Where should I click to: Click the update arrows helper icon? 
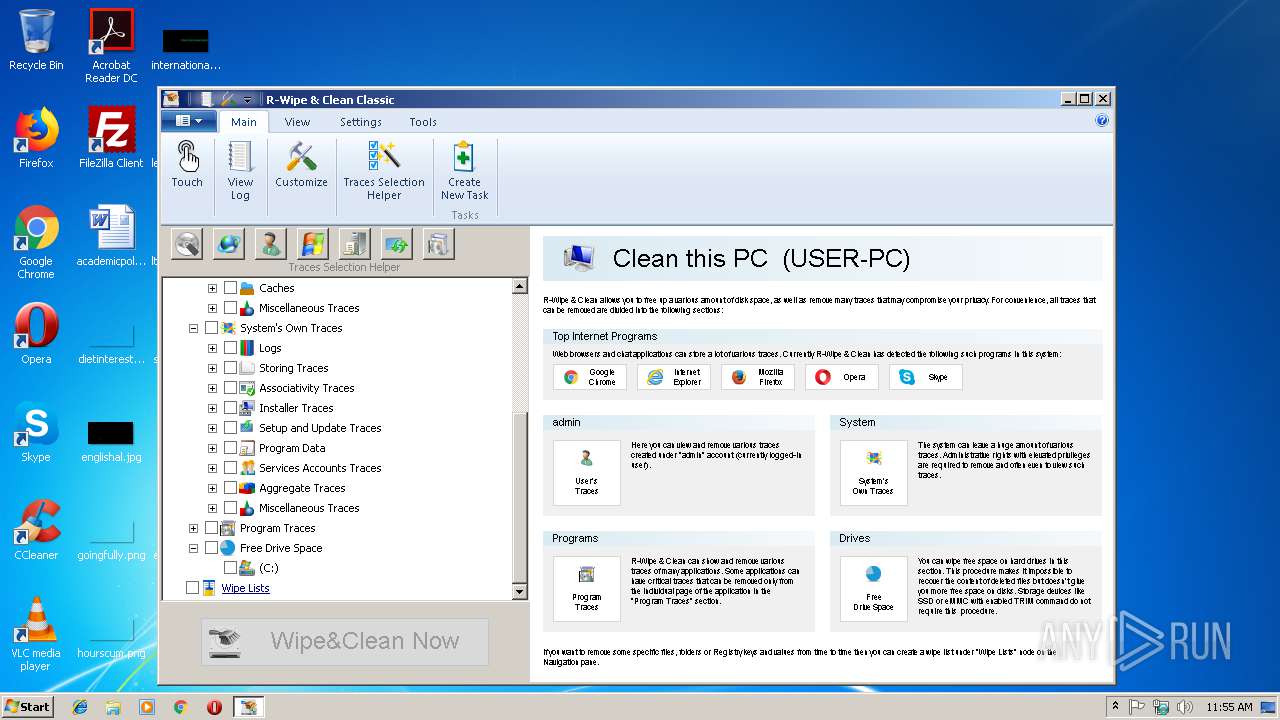pyautogui.click(x=397, y=244)
